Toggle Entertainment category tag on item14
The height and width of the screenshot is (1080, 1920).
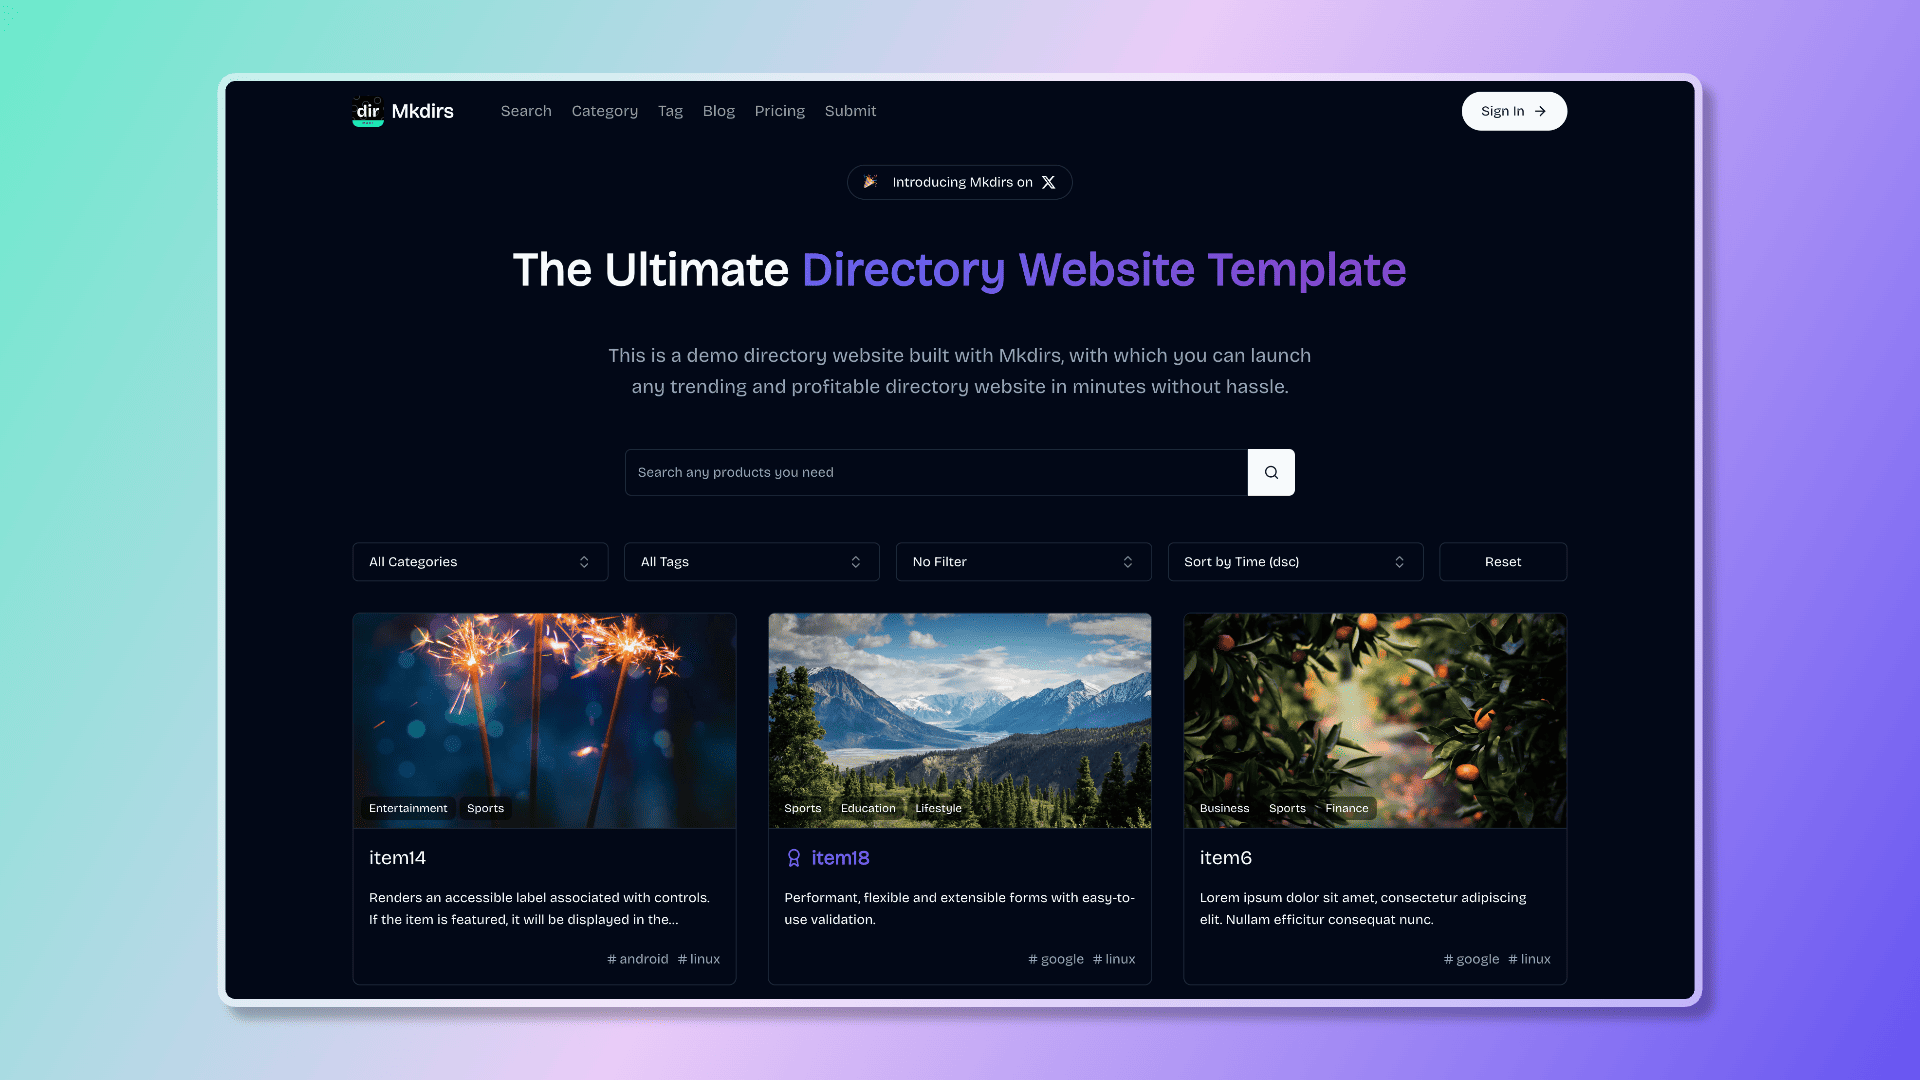(x=407, y=807)
